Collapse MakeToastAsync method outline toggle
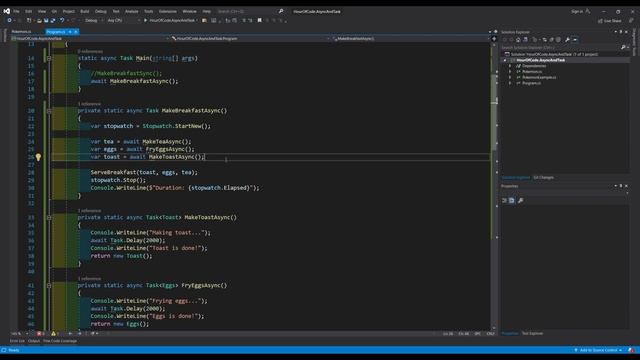This screenshot has height=360, width=640. [49, 218]
